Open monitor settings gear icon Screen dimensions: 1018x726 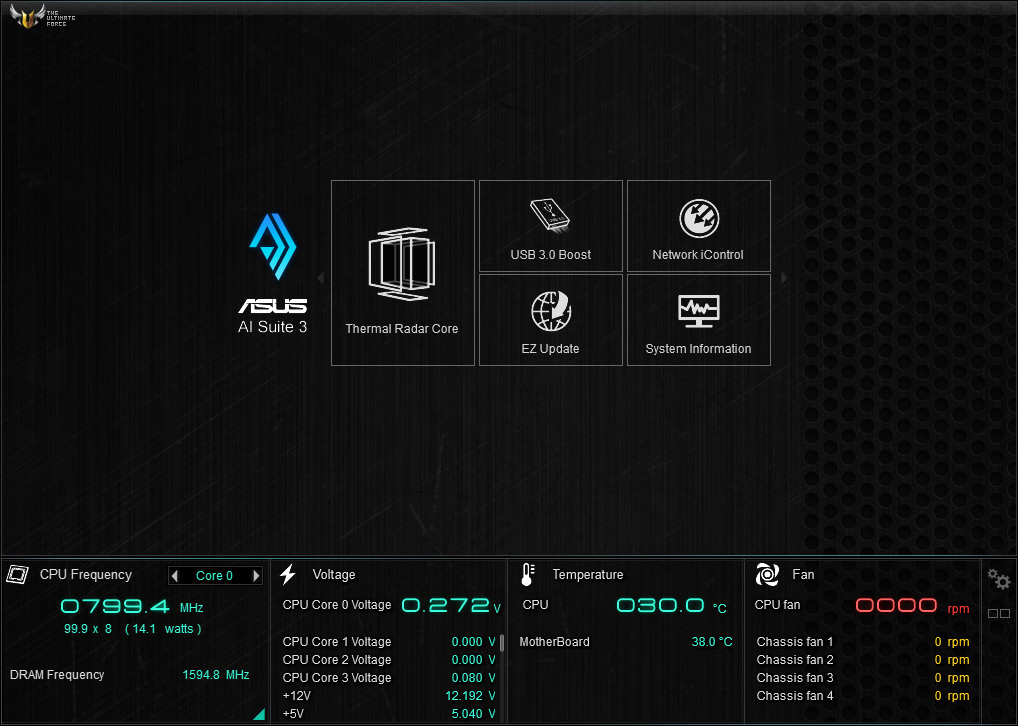pos(999,578)
